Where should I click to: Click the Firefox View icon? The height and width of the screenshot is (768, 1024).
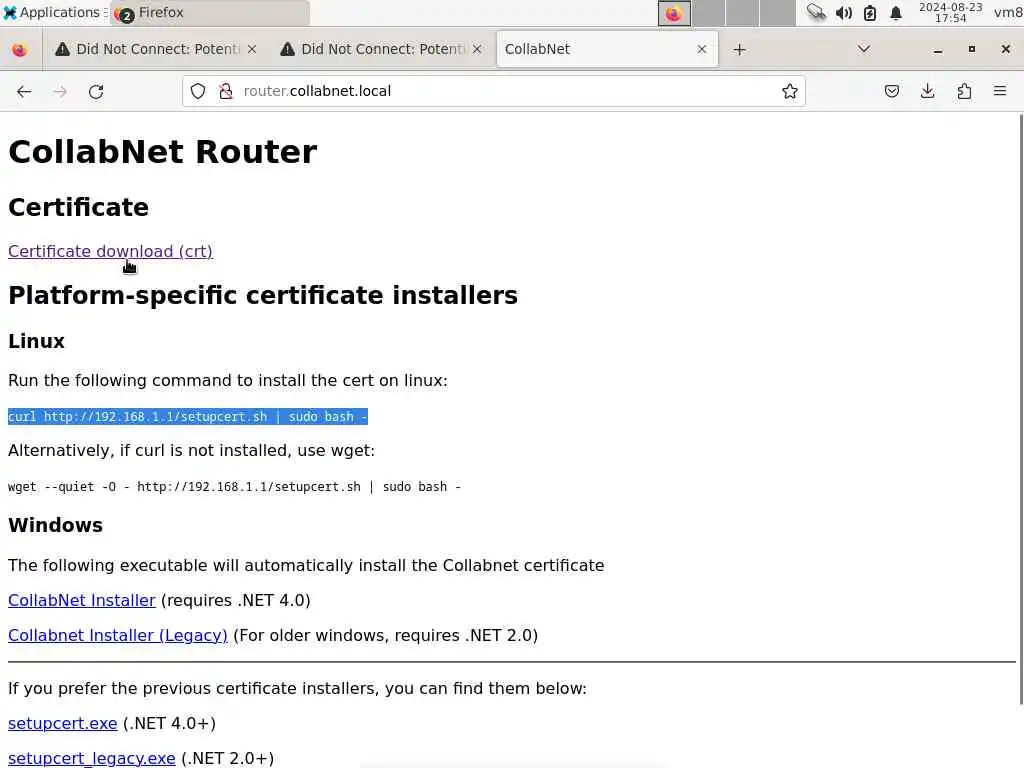coord(20,50)
